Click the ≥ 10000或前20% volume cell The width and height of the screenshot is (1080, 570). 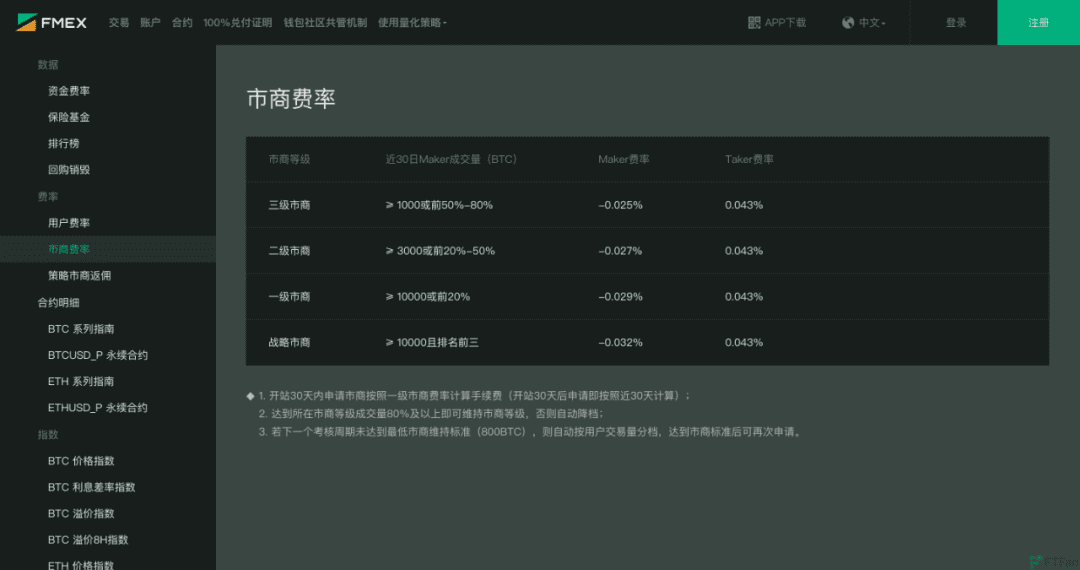click(428, 297)
